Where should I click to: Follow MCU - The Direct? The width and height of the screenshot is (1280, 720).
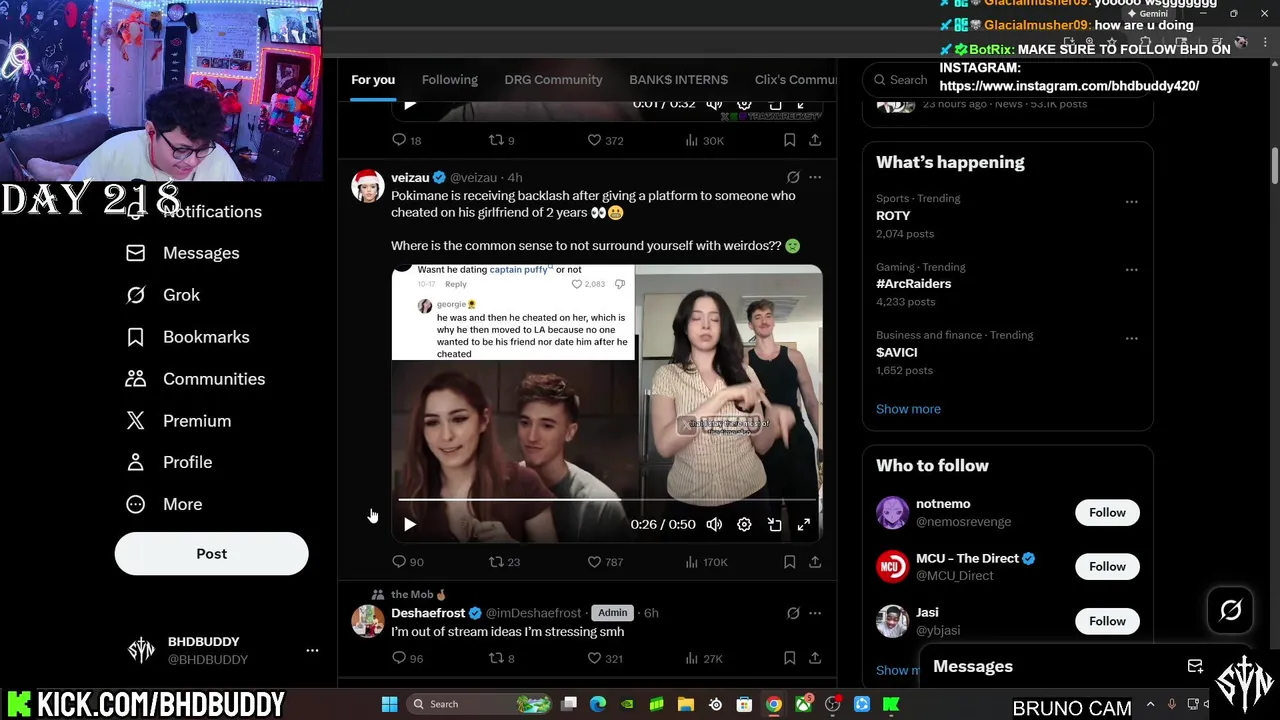1107,567
